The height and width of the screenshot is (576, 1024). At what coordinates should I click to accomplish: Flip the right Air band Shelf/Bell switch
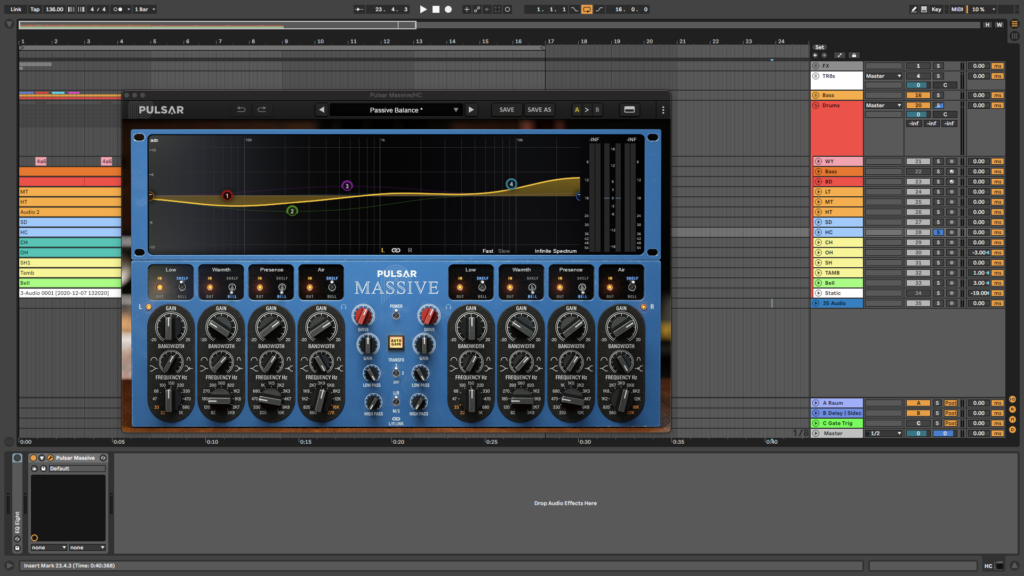tap(632, 286)
